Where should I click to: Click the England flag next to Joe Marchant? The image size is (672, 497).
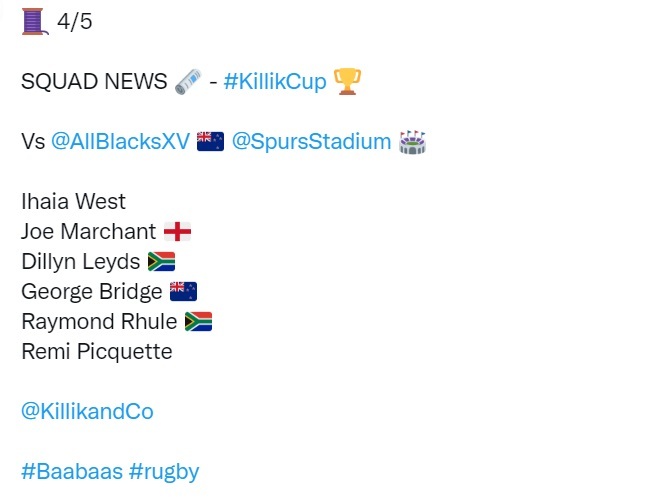tap(177, 232)
